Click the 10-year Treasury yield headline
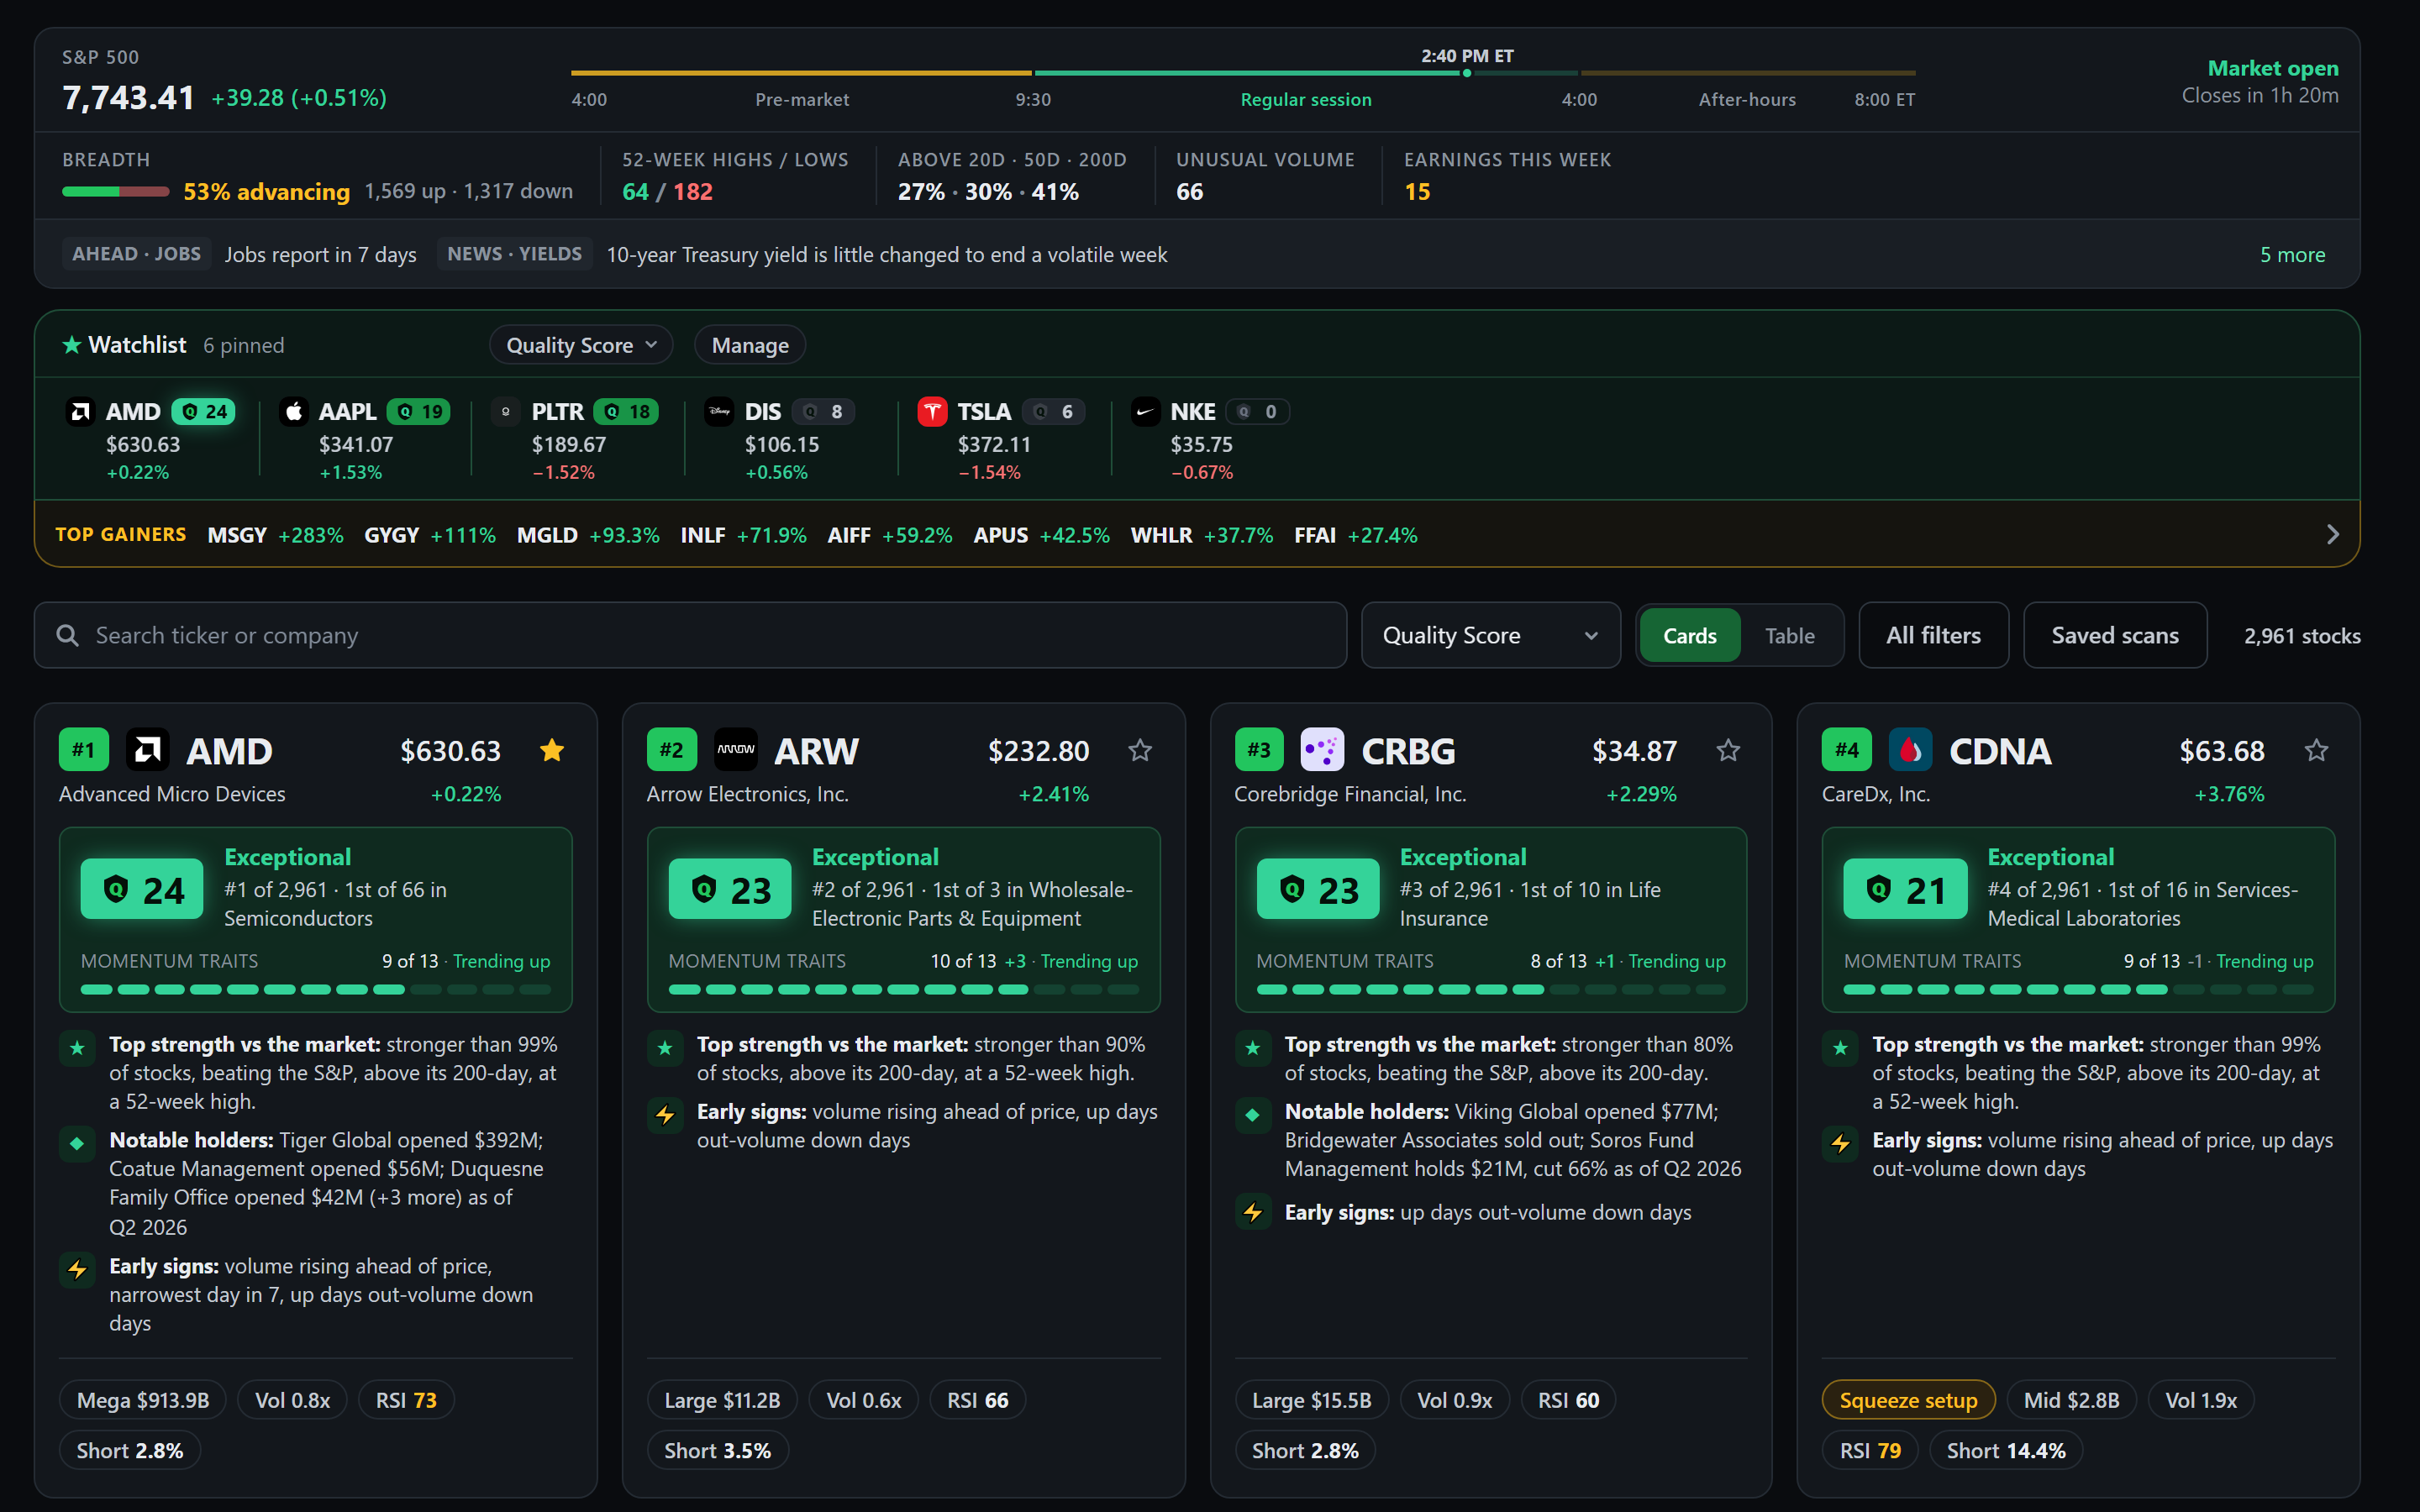The image size is (2420, 1512). point(887,255)
